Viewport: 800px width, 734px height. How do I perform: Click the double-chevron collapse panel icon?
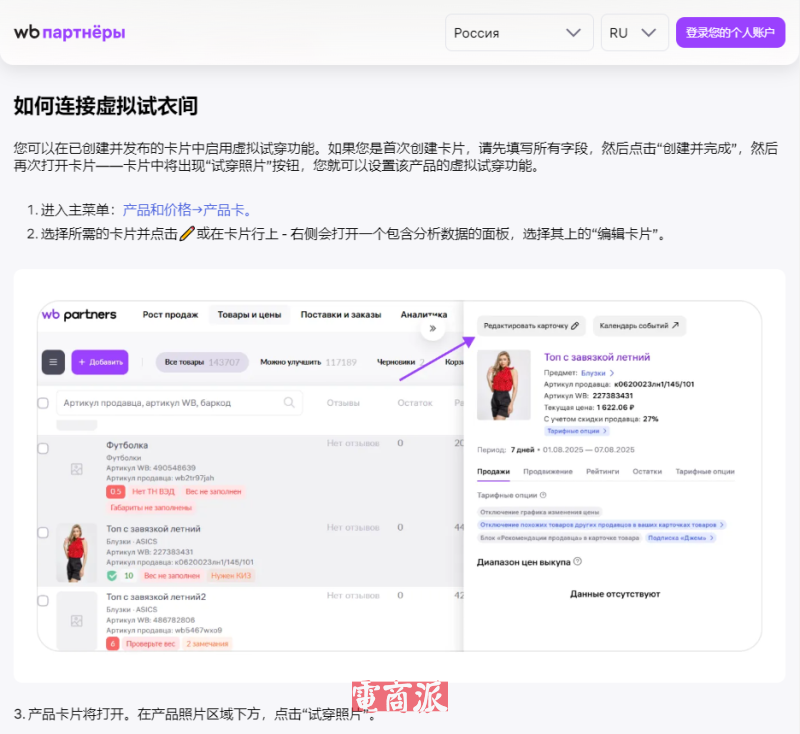432,327
